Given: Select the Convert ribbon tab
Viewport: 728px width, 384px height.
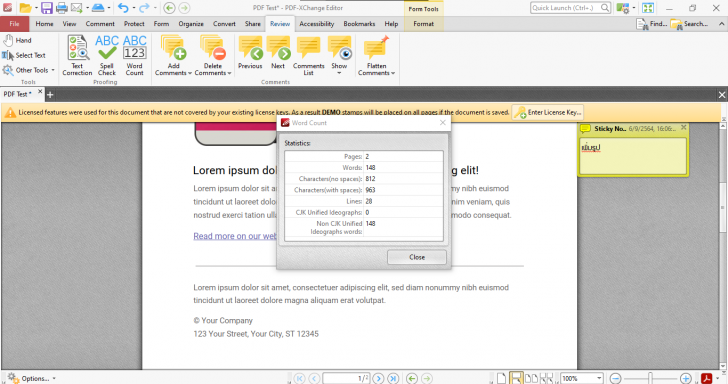Looking at the screenshot, I should coord(224,24).
